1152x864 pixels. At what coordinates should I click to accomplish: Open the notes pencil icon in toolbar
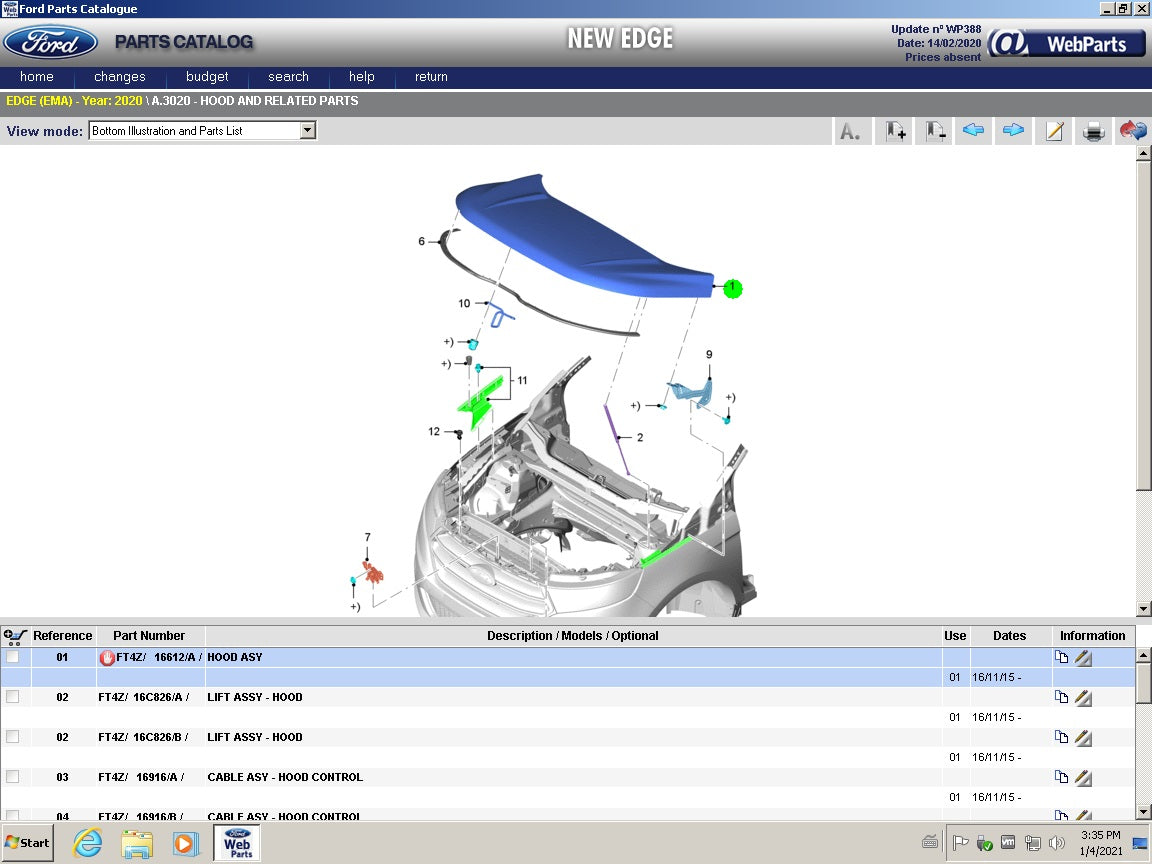(1054, 132)
